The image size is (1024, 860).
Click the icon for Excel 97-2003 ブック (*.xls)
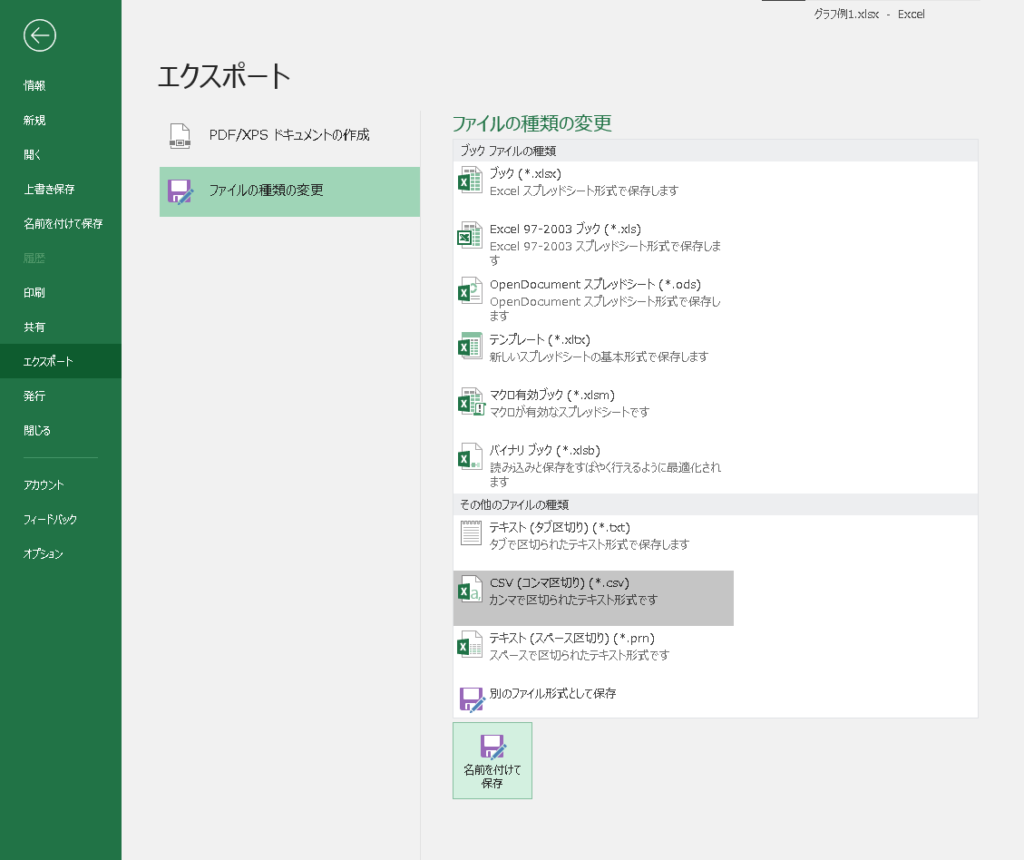pos(470,236)
